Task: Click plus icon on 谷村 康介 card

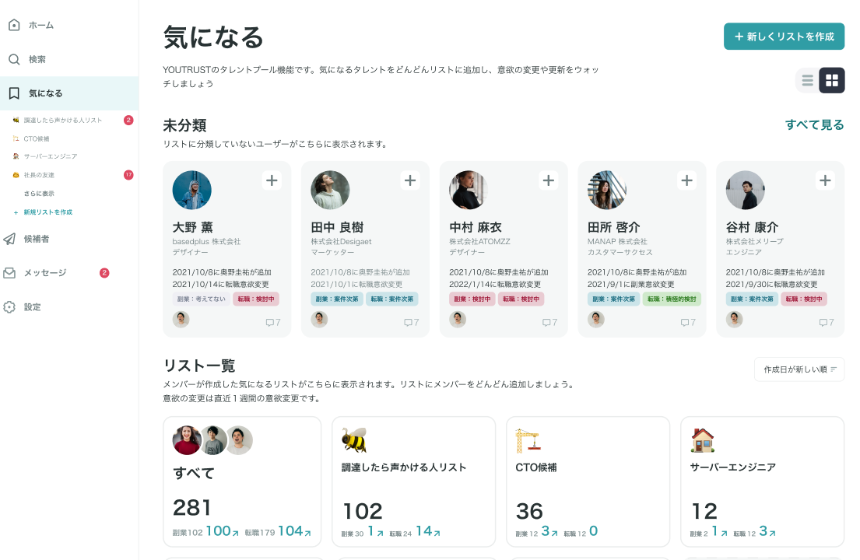Action: click(825, 181)
